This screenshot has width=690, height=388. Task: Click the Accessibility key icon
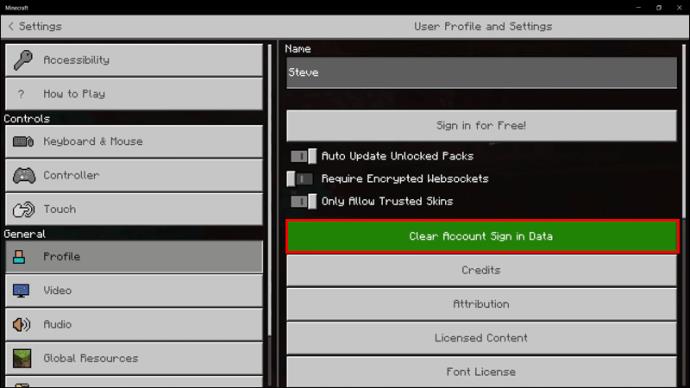coord(23,60)
